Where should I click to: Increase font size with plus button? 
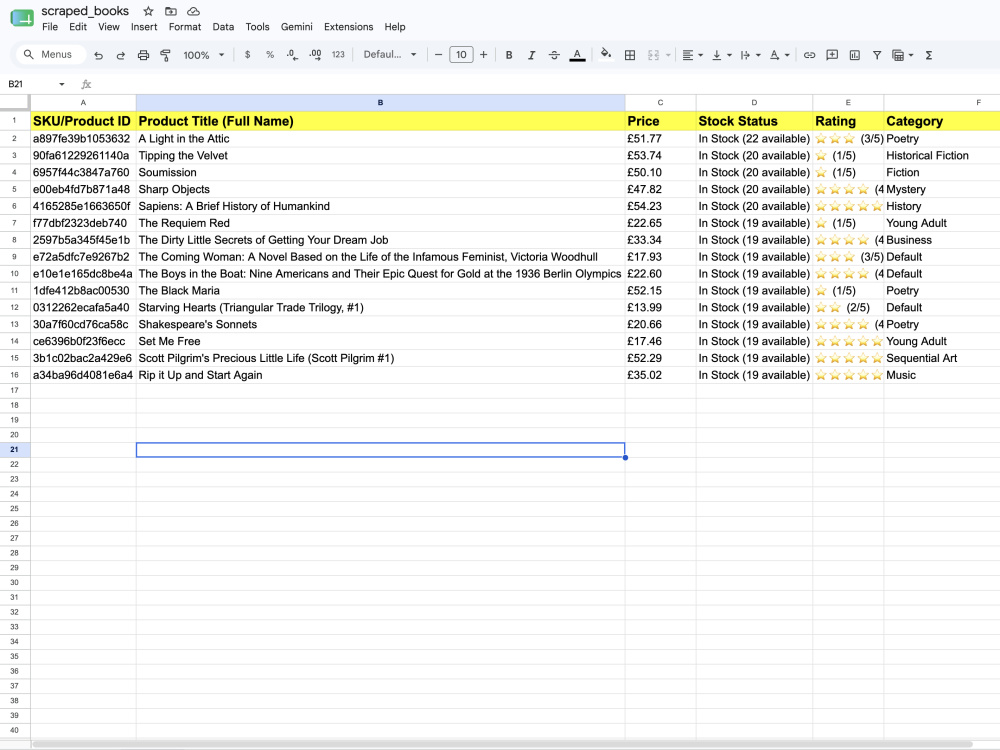[483, 55]
